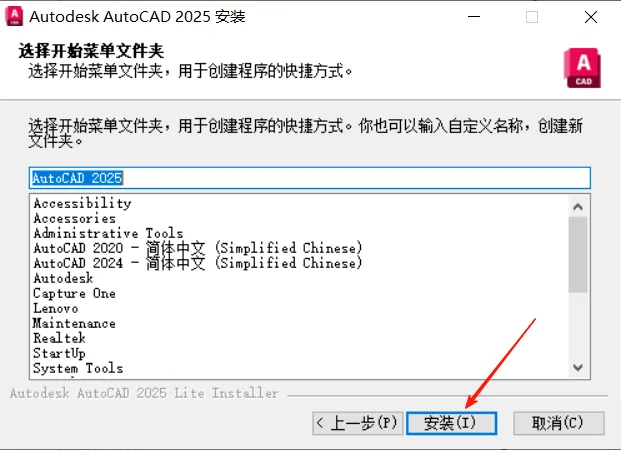Choose the Capture One folder
The height and width of the screenshot is (451, 622).
pyautogui.click(x=75, y=293)
